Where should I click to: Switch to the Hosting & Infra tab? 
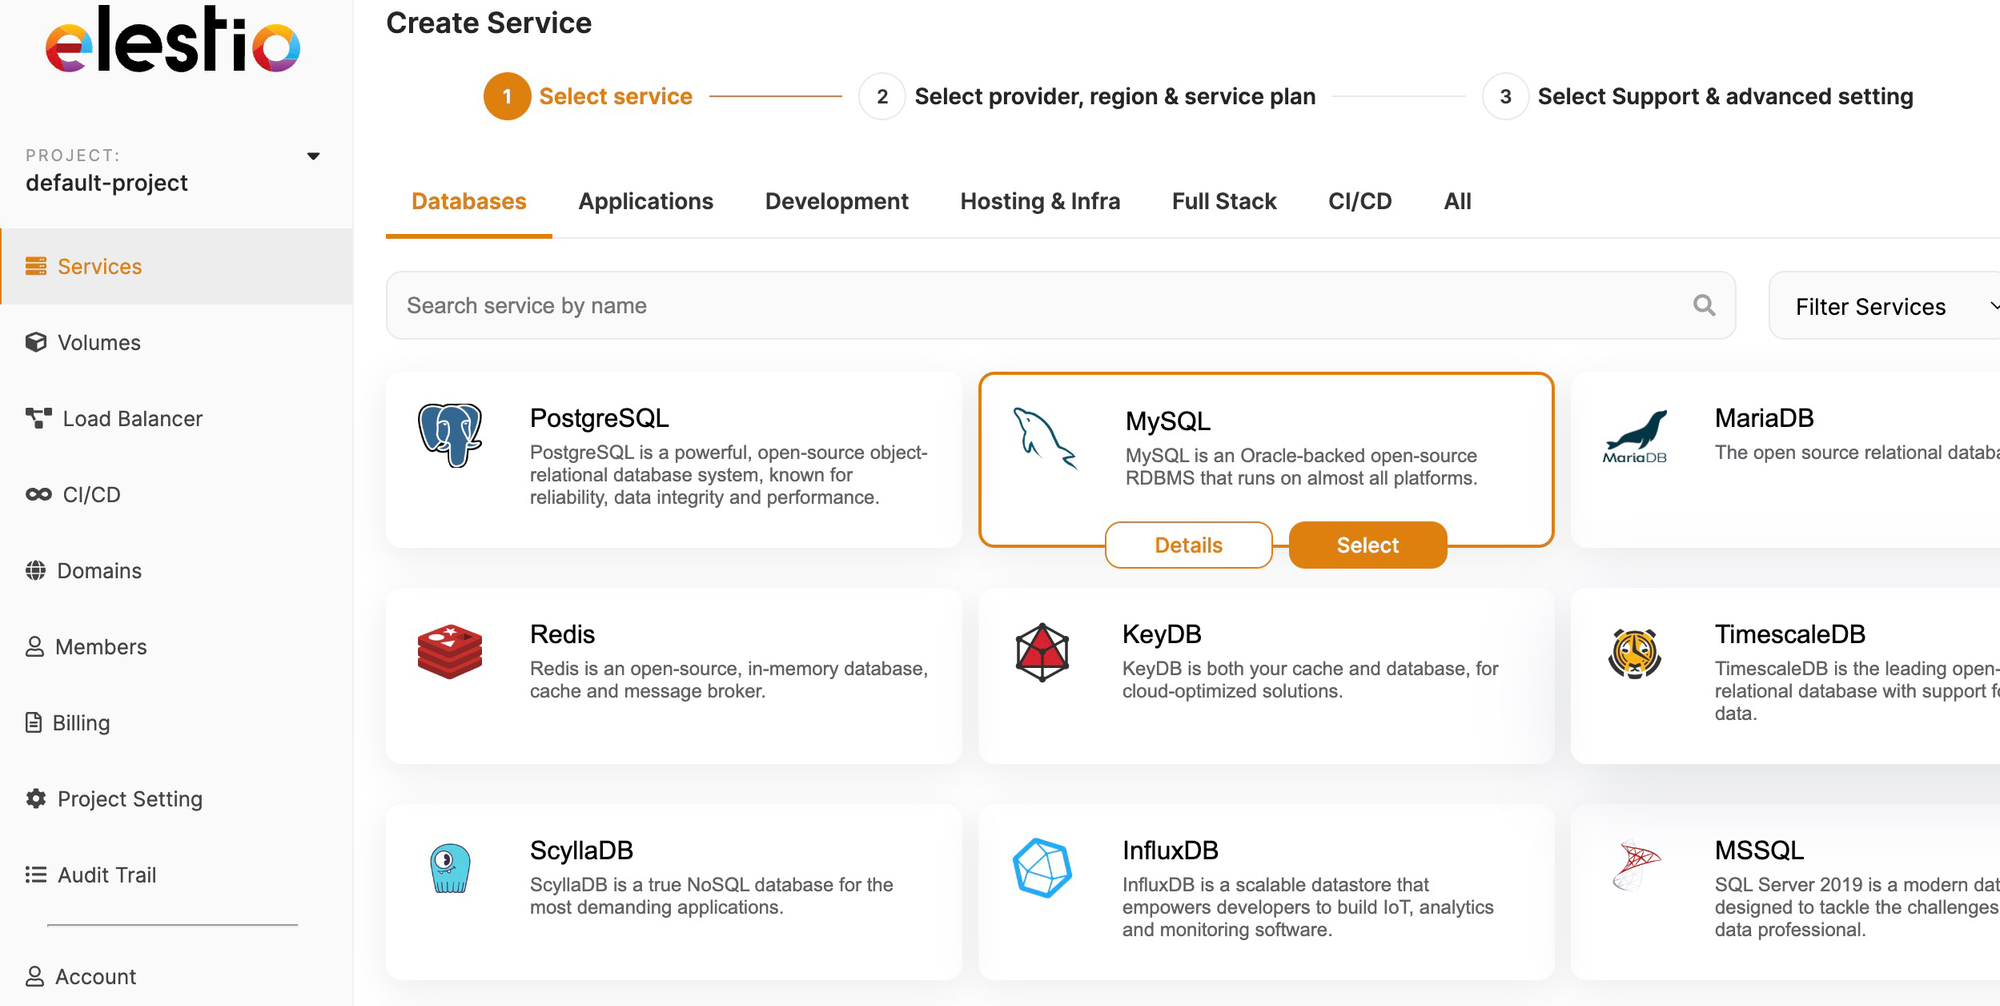coord(1040,201)
